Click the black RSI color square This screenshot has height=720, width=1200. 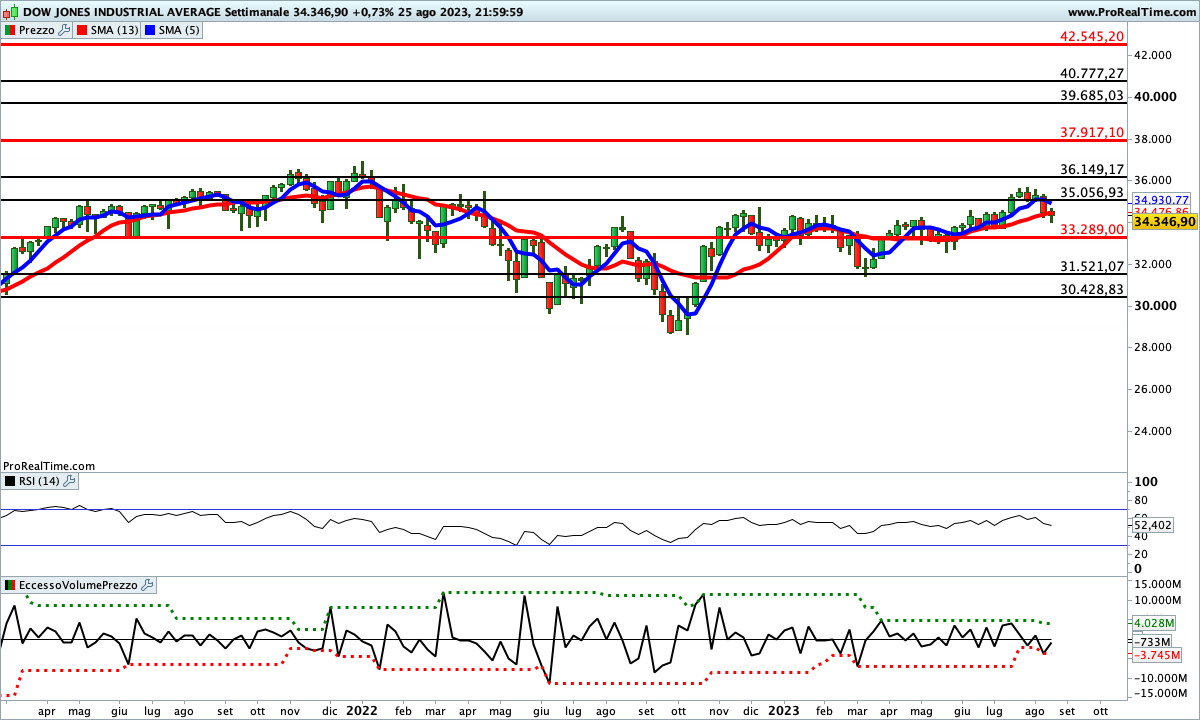click(x=9, y=481)
